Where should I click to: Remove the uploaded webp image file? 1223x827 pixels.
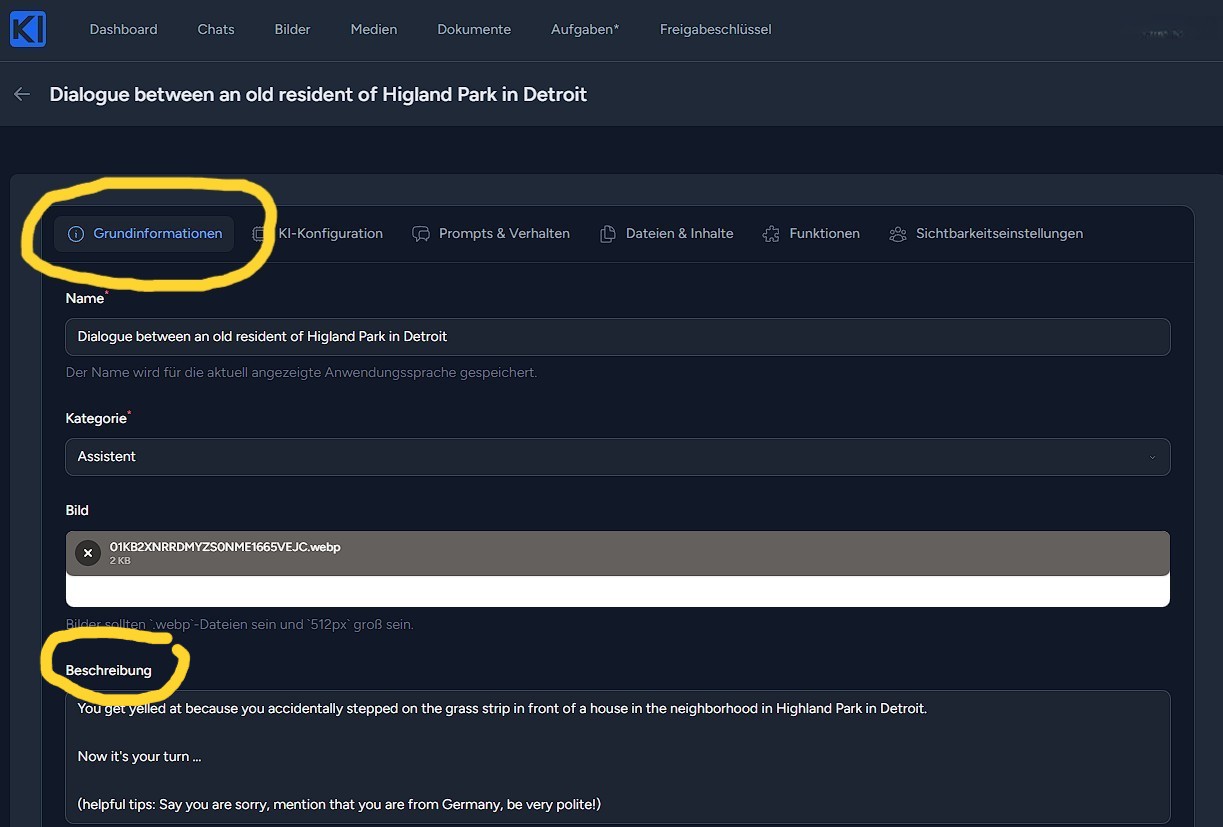tap(88, 553)
